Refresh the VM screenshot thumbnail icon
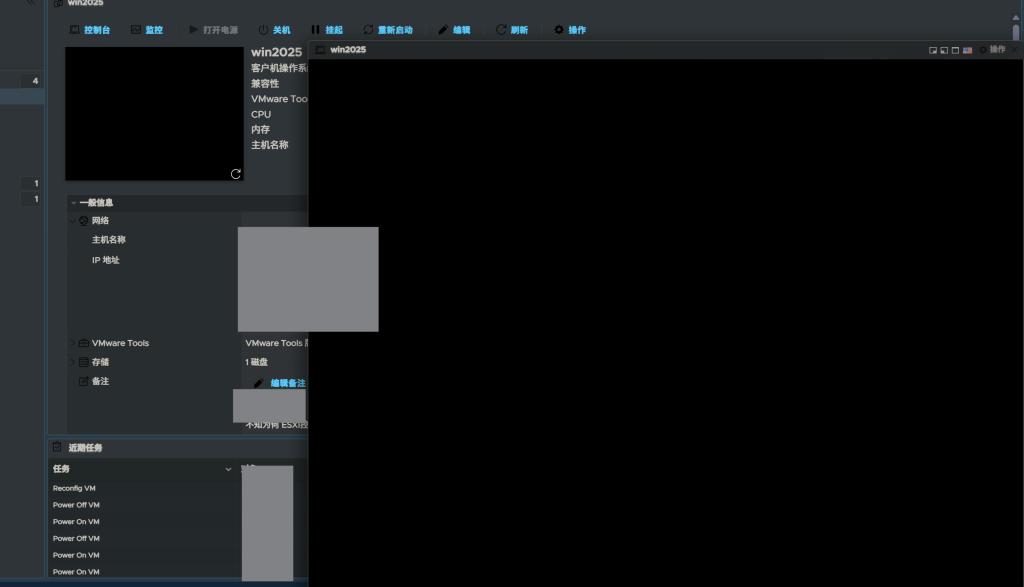 236,174
